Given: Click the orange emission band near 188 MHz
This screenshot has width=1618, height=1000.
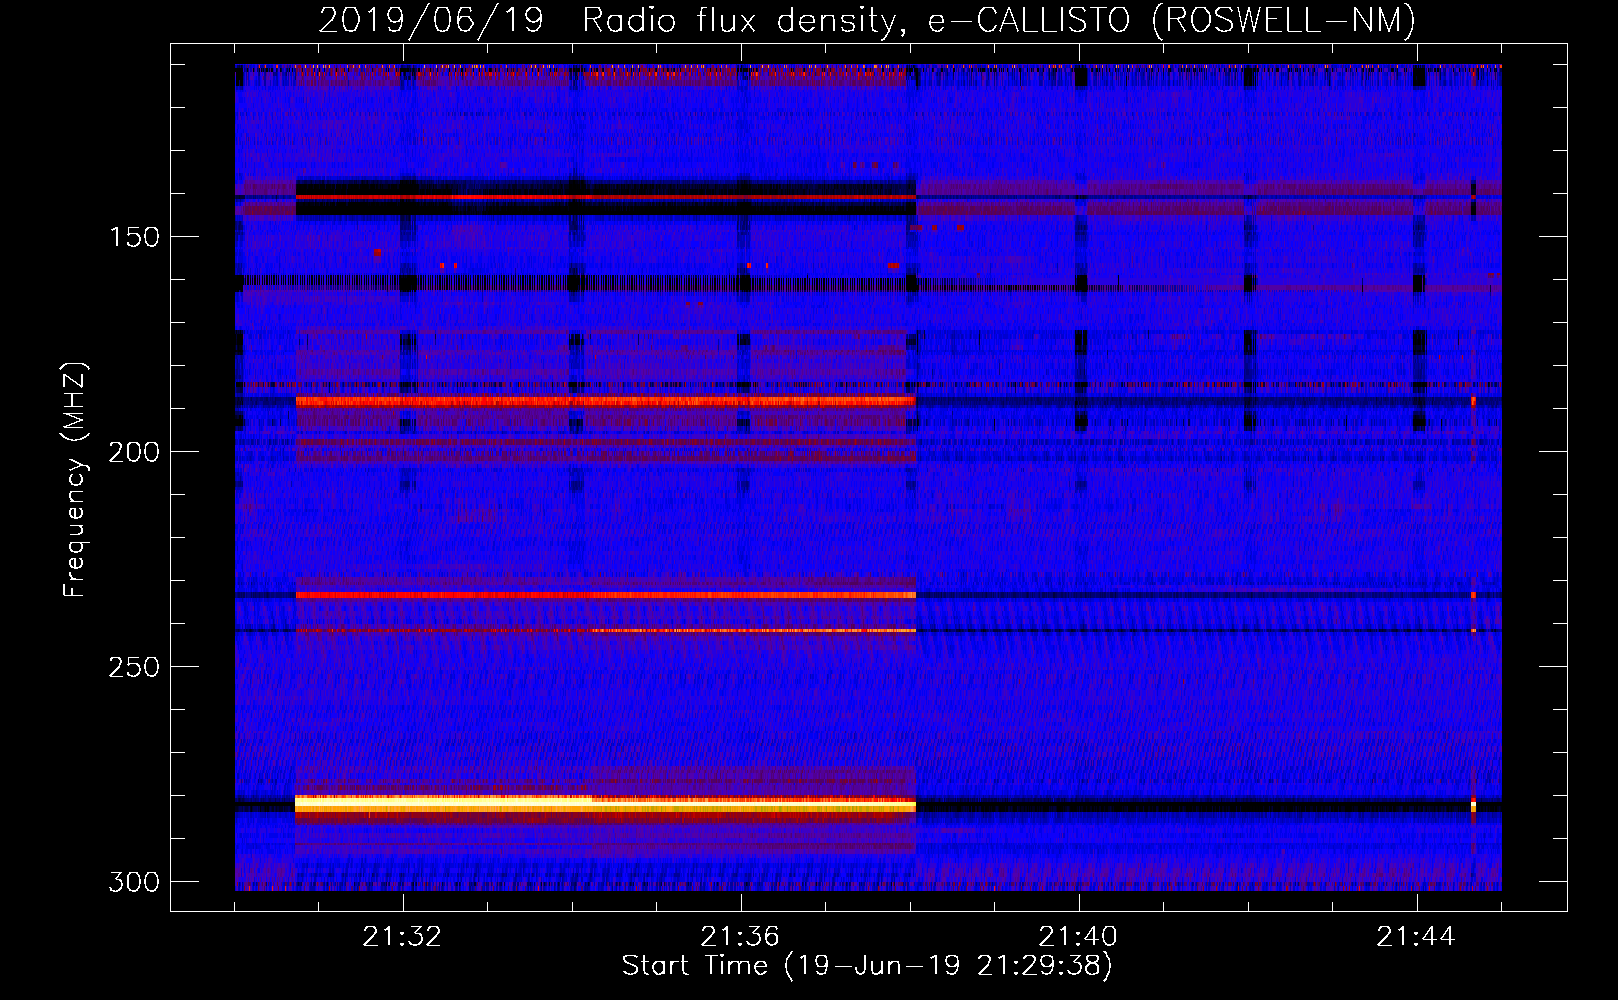Looking at the screenshot, I should click(605, 401).
